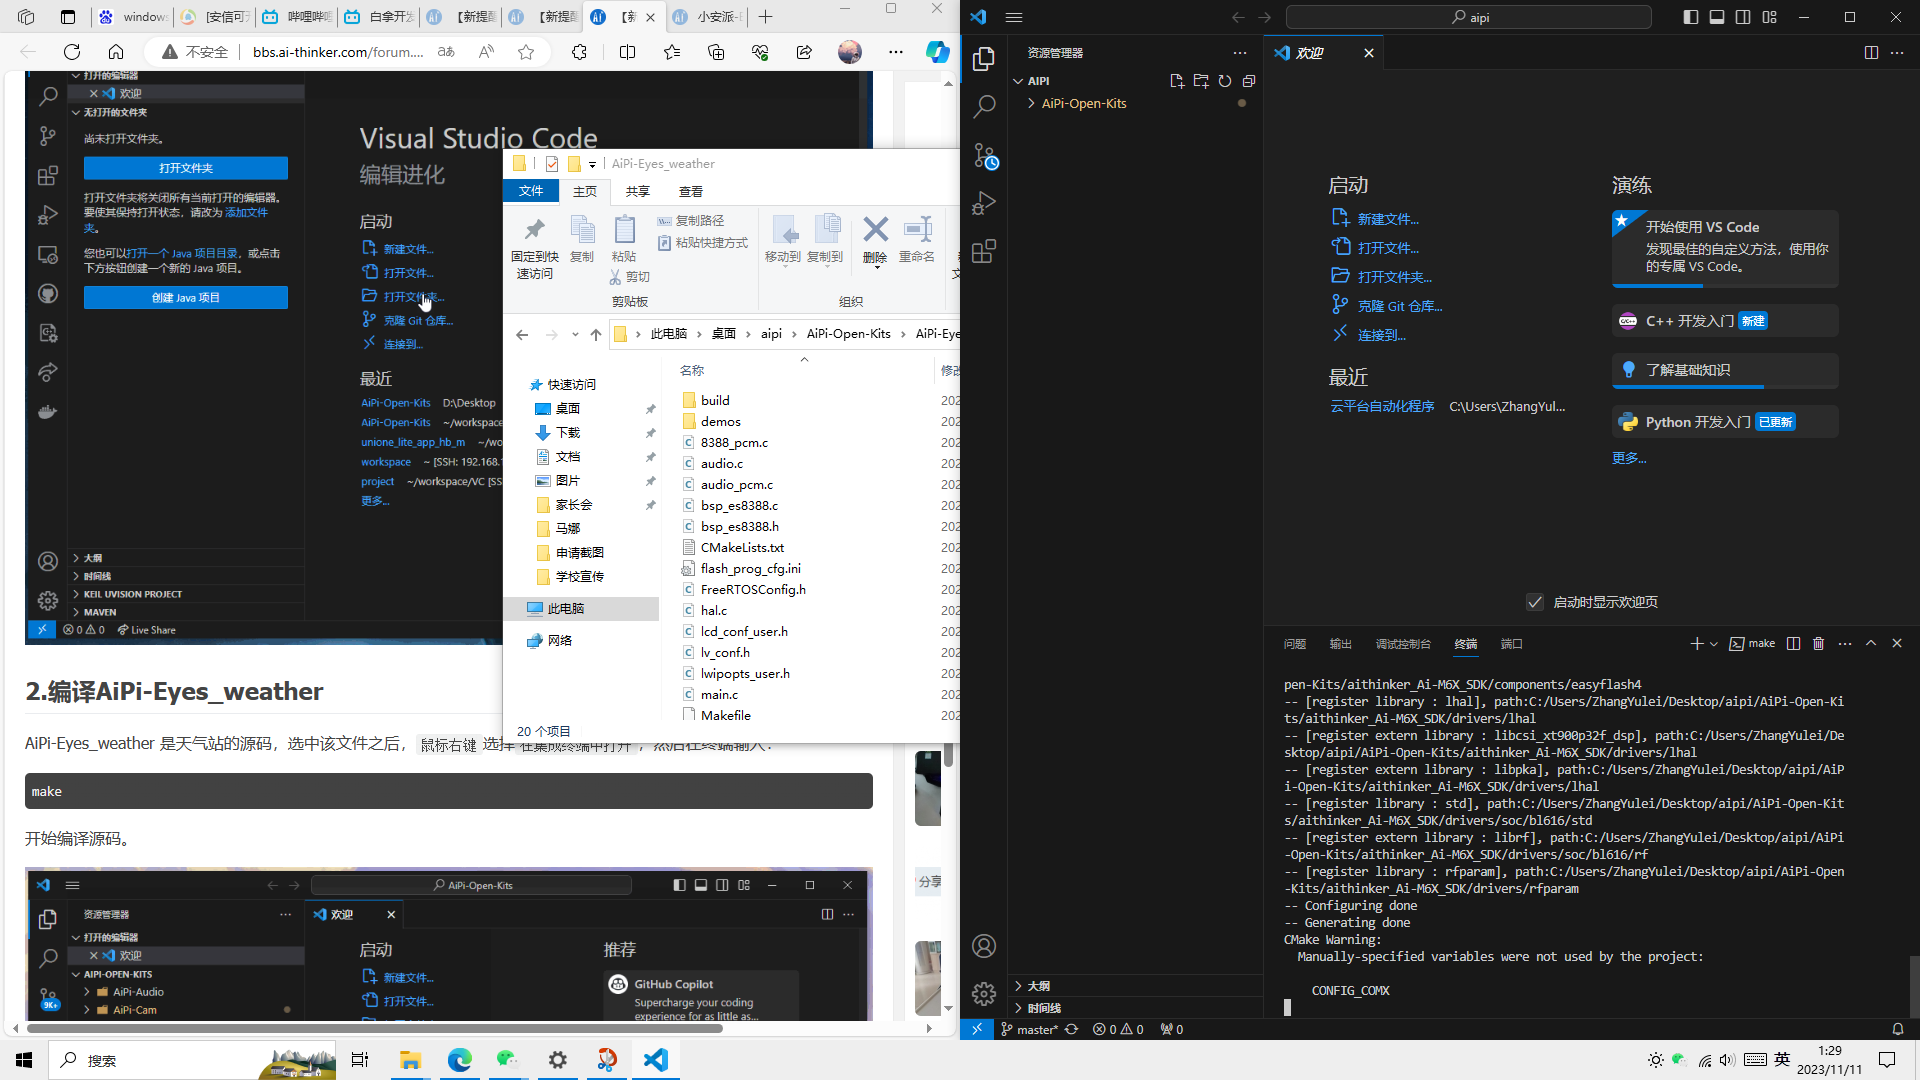Image resolution: width=1920 pixels, height=1080 pixels.
Task: Go up one folder level in File Explorer
Action: [596, 334]
